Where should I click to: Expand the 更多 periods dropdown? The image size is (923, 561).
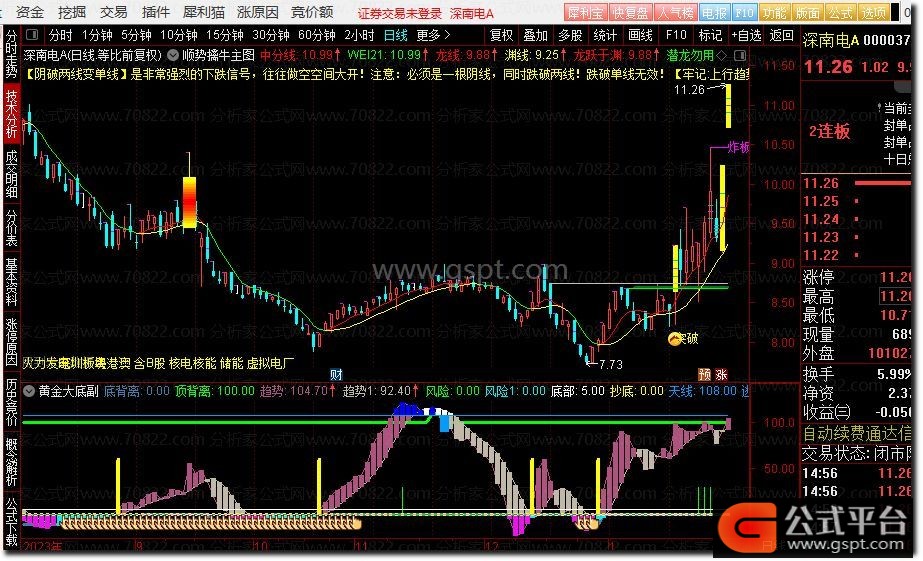tap(433, 35)
